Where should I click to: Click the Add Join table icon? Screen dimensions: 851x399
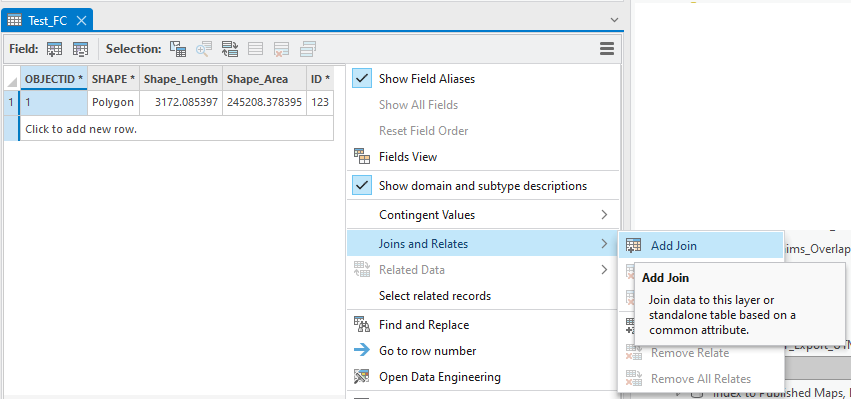[x=633, y=245]
